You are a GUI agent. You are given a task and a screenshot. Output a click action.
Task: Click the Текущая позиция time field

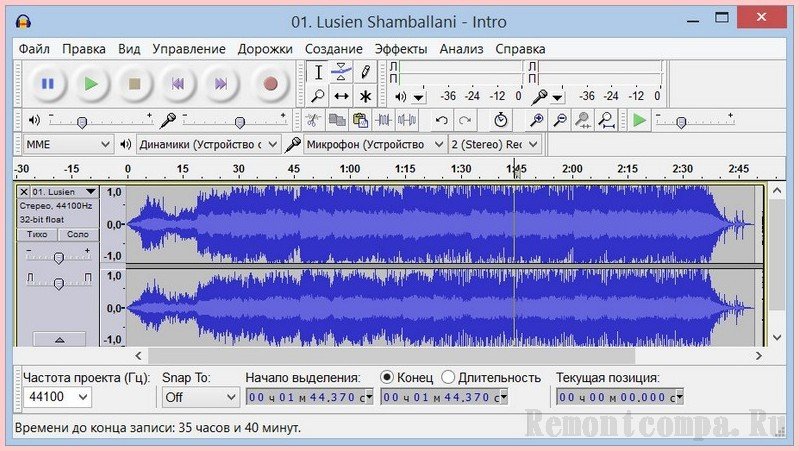click(x=620, y=397)
